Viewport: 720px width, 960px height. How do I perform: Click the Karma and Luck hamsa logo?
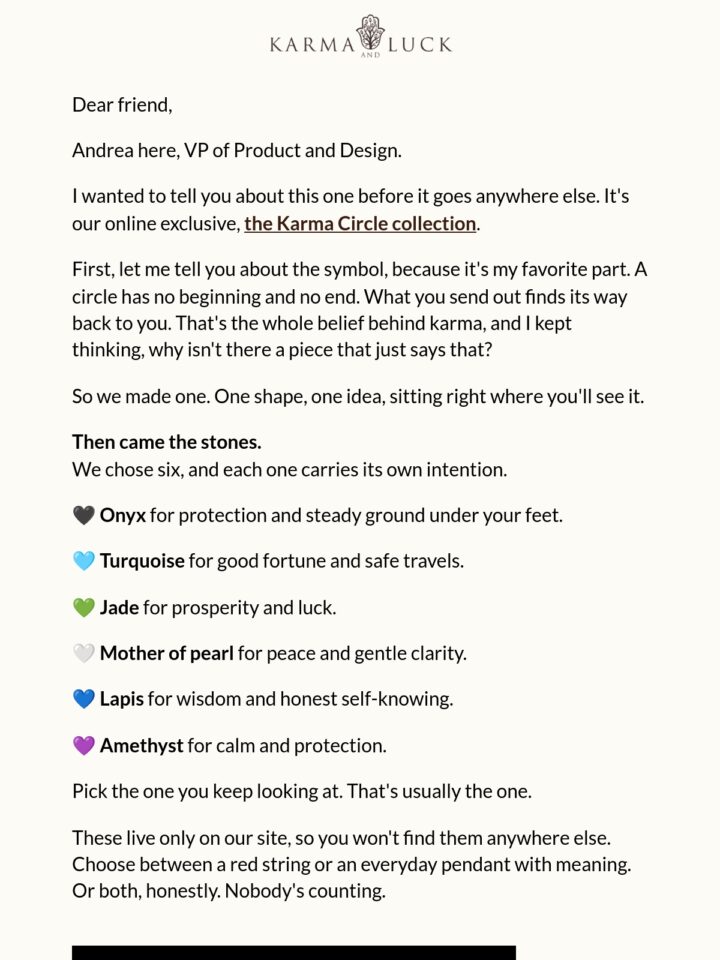(x=370, y=33)
